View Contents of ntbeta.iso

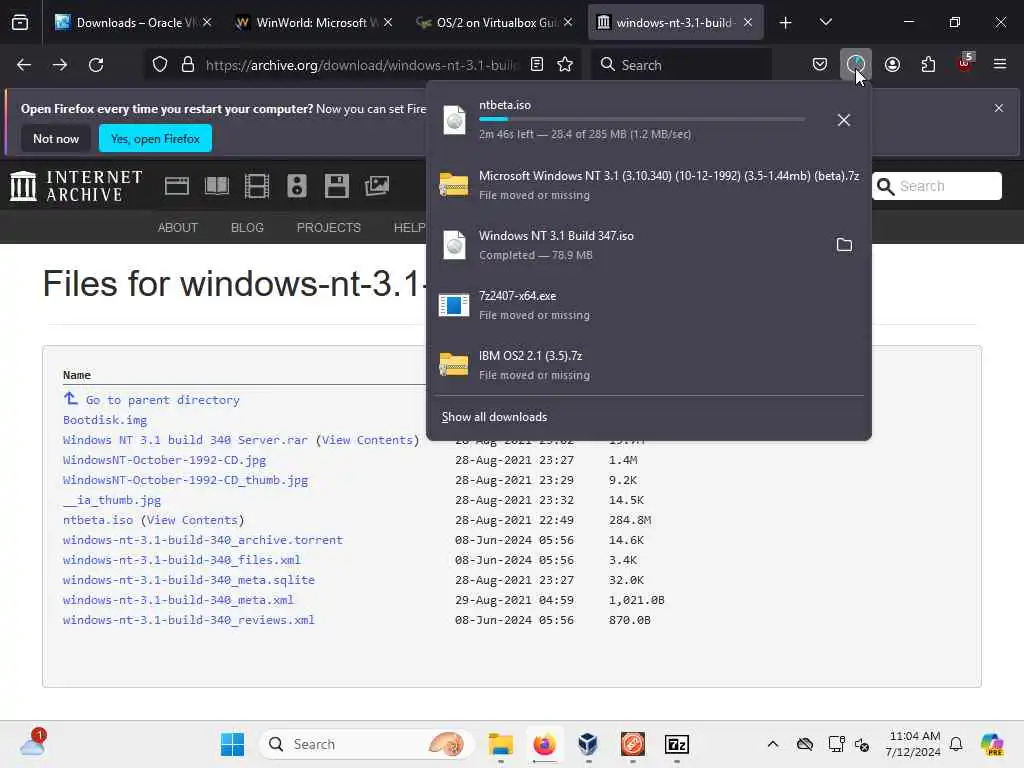[x=192, y=520]
